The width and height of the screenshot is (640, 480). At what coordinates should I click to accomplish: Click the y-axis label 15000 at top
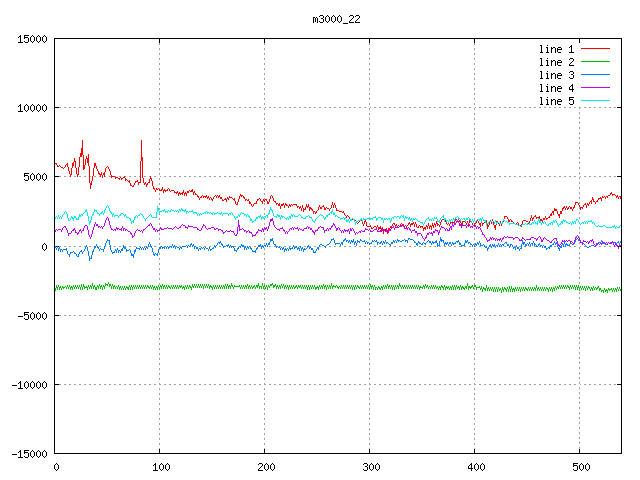[33, 39]
